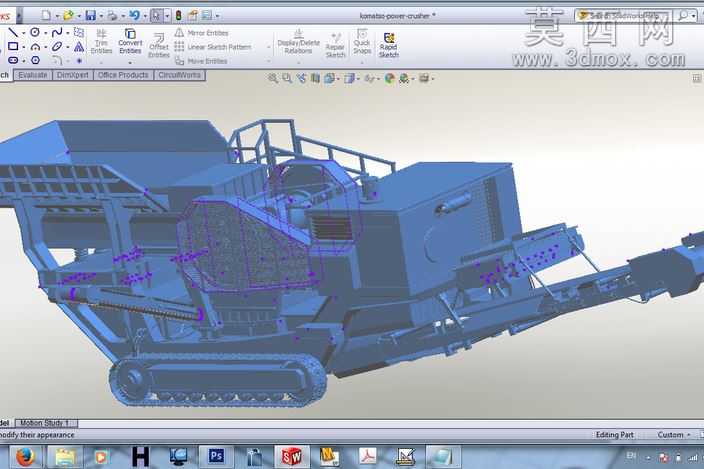Select the Circle sketch tool

(x=35, y=32)
